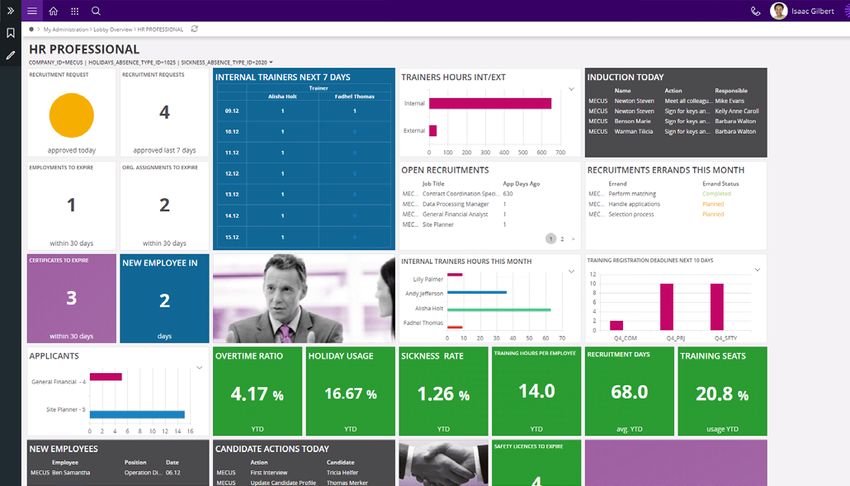Click the refresh icon beside breadcrumb

tap(194, 29)
